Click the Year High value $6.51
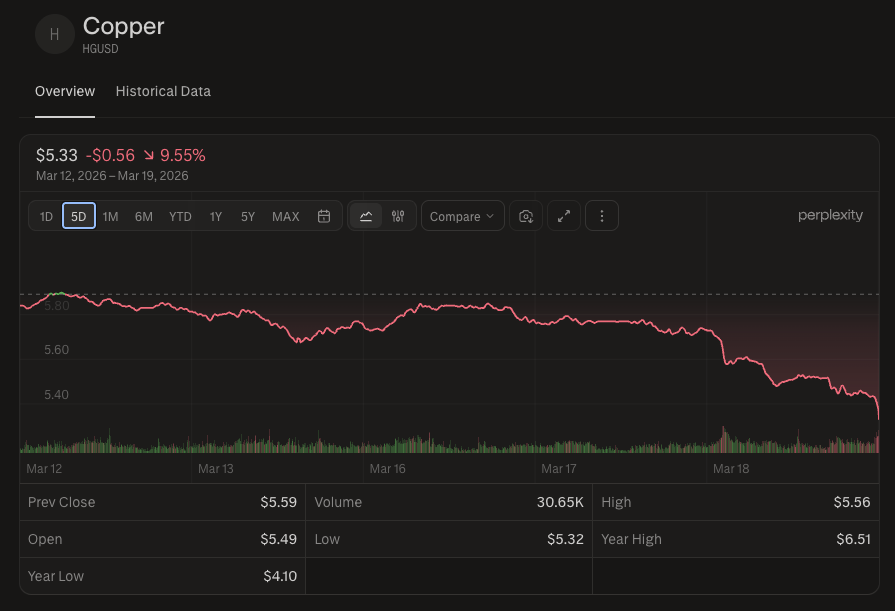Viewport: 895px width, 611px height. [853, 540]
